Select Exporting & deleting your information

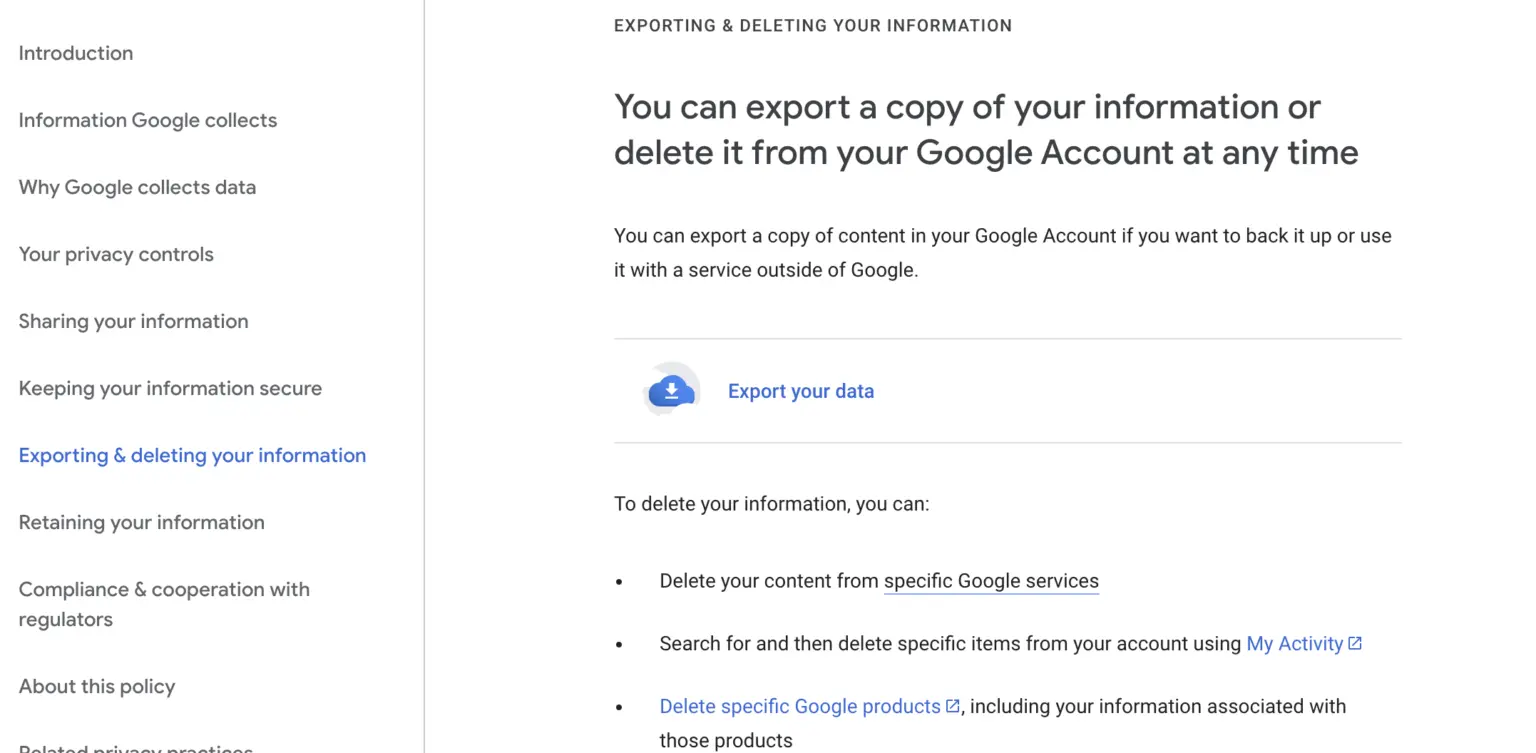point(192,455)
